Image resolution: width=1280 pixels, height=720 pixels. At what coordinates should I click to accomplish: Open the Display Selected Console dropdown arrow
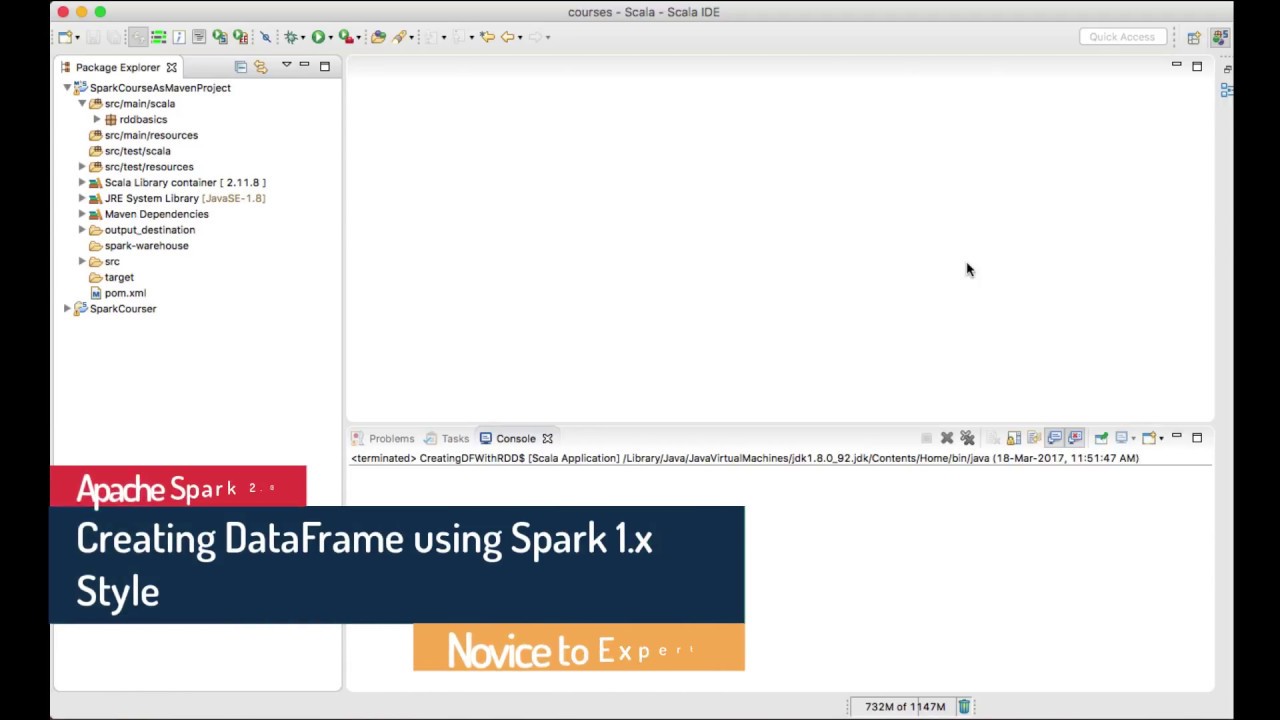click(x=1133, y=439)
